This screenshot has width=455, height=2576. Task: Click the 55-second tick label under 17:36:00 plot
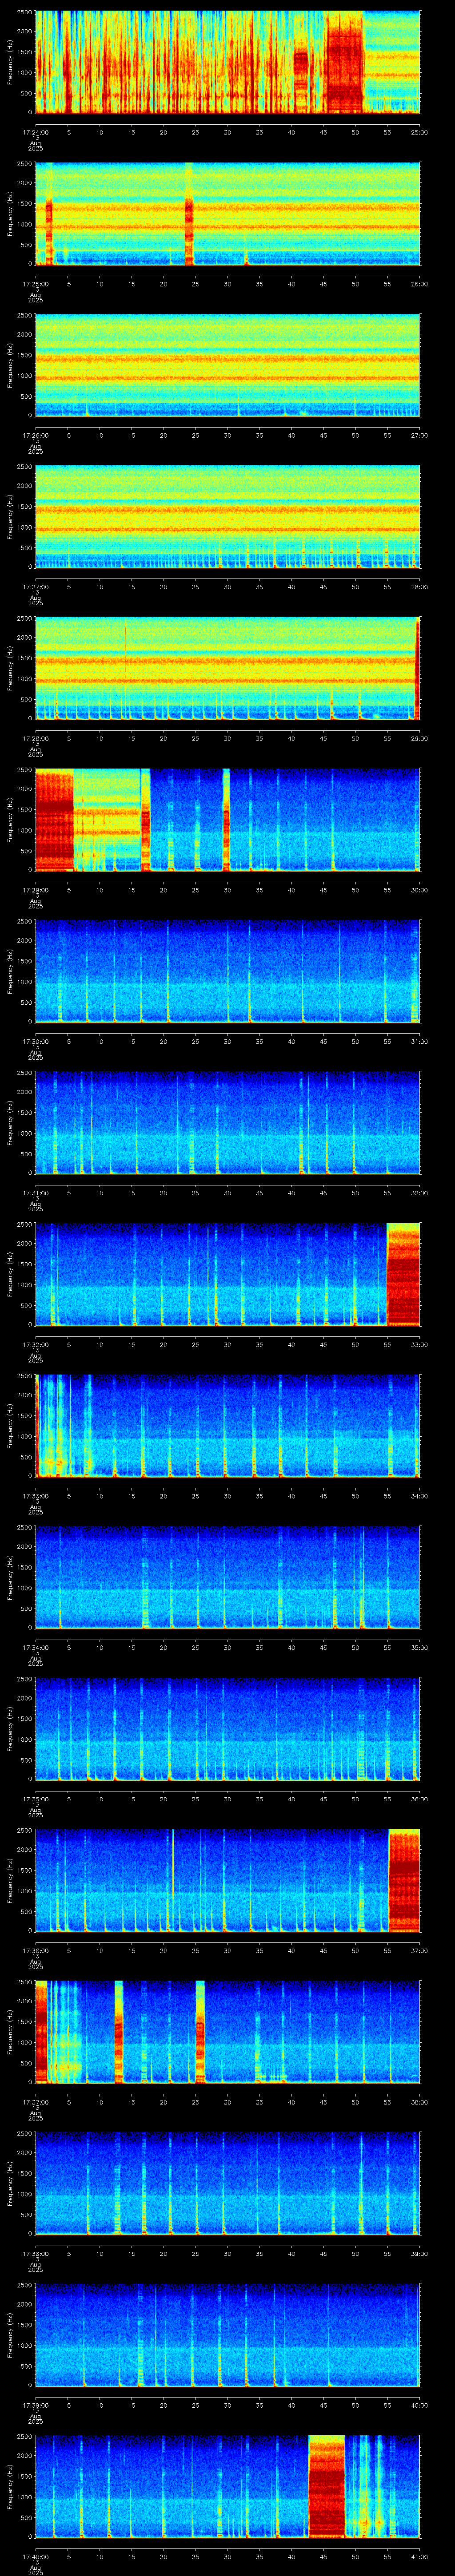pos(387,1950)
